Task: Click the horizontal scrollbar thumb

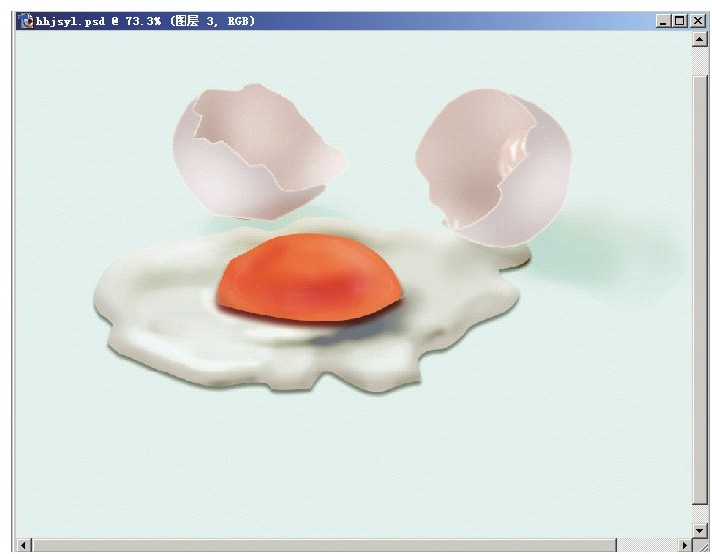Action: (x=324, y=545)
